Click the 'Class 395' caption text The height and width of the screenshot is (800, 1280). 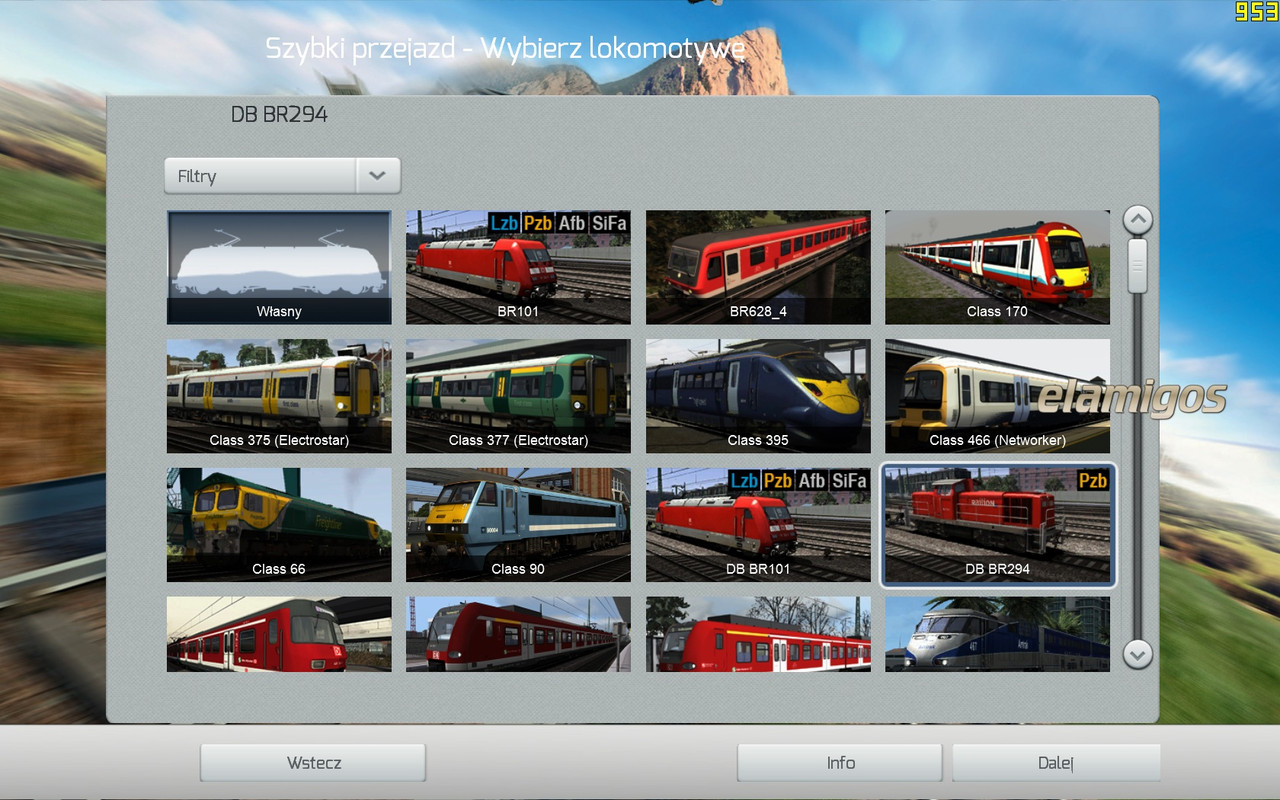click(x=758, y=440)
